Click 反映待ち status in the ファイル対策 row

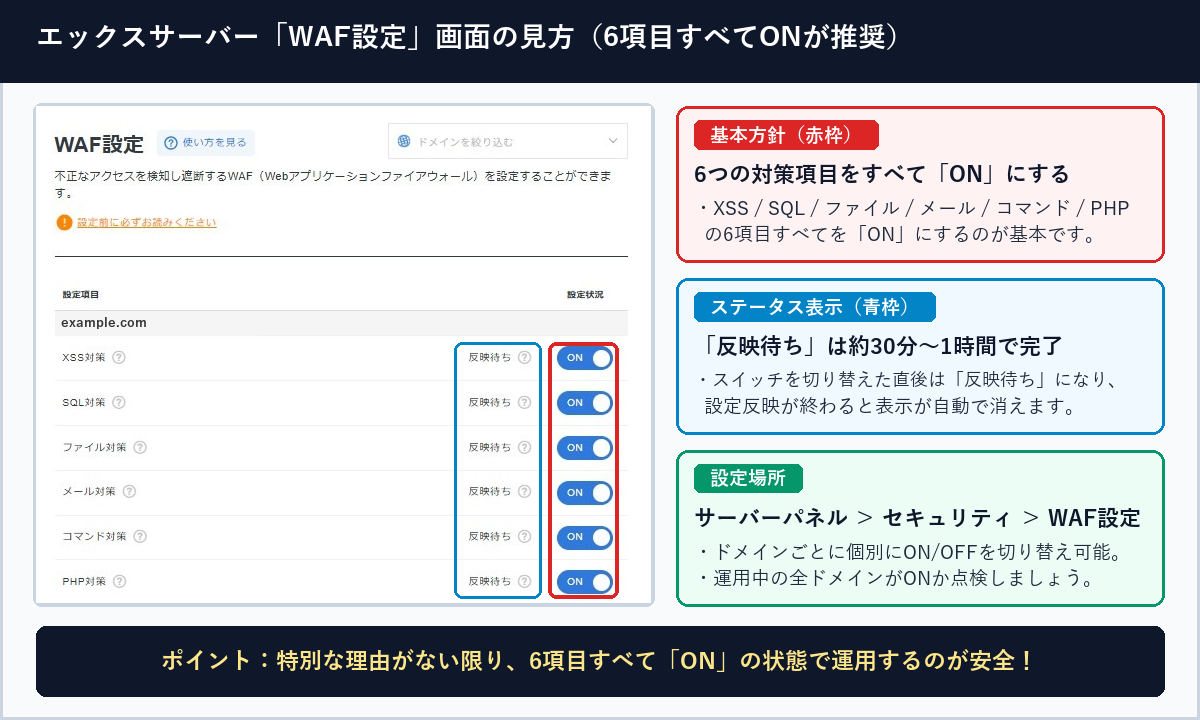click(x=490, y=448)
